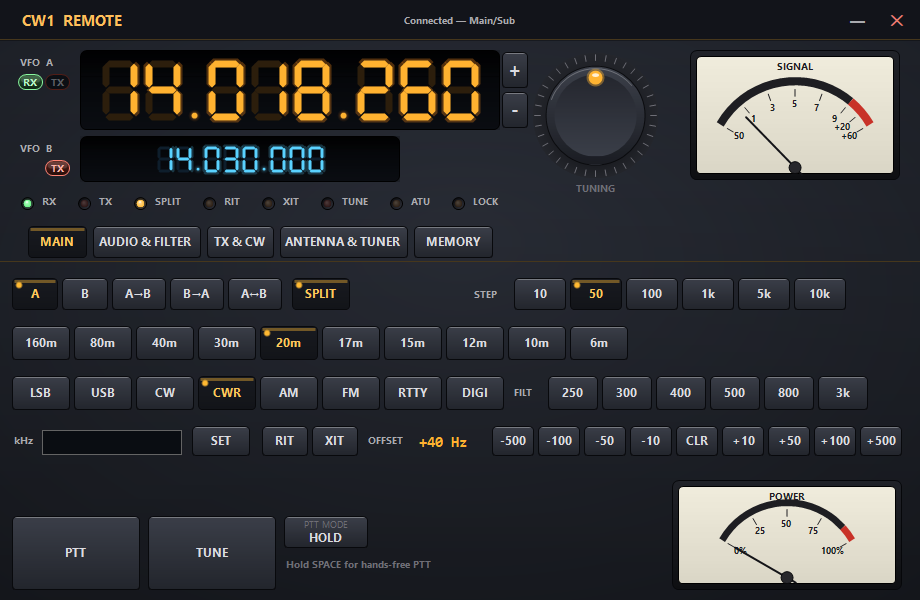The image size is (920, 600).
Task: Click the round TUNING knob
Action: click(595, 116)
